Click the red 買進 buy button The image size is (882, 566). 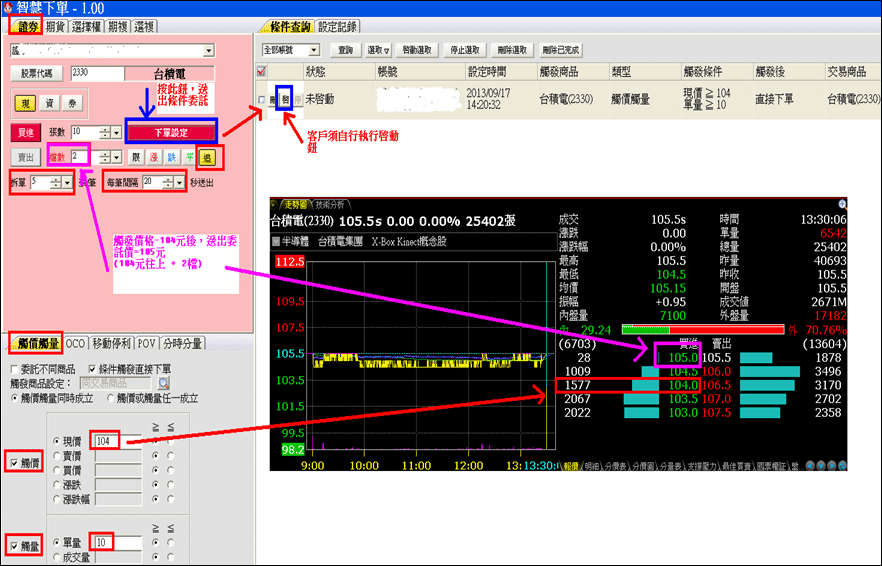tap(26, 133)
